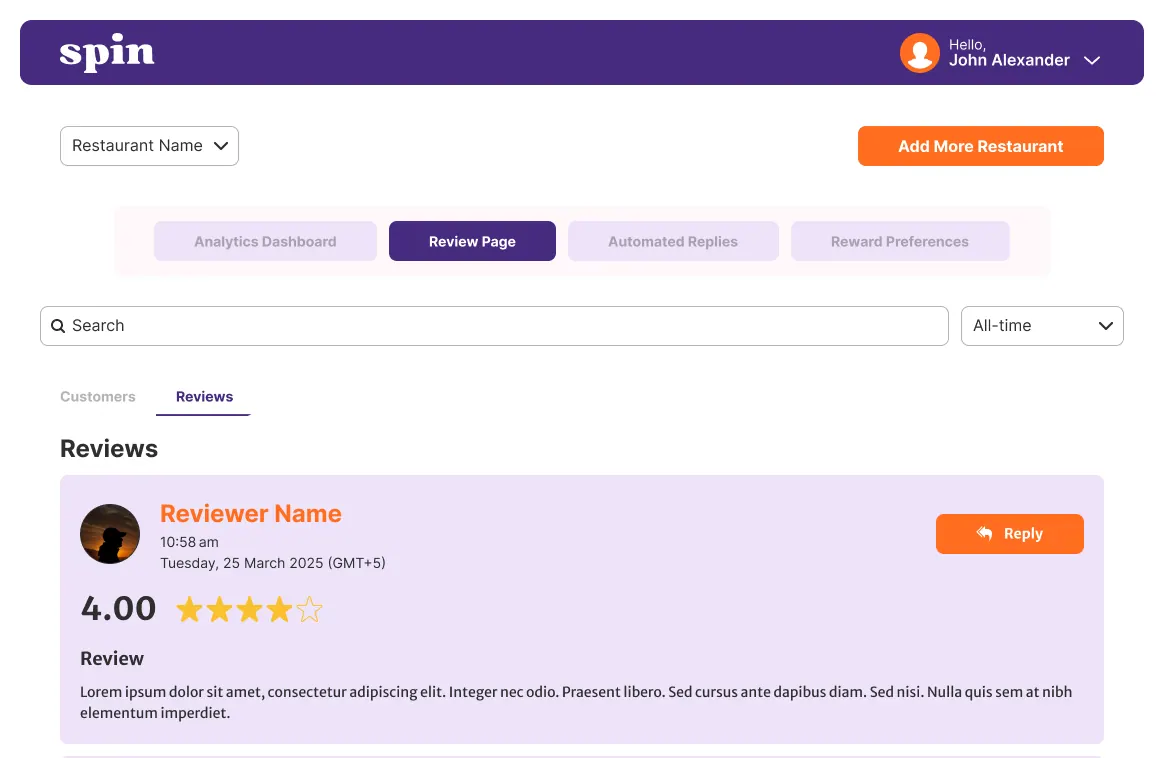Click the spin logo
Image resolution: width=1164 pixels, height=758 pixels.
tap(107, 53)
